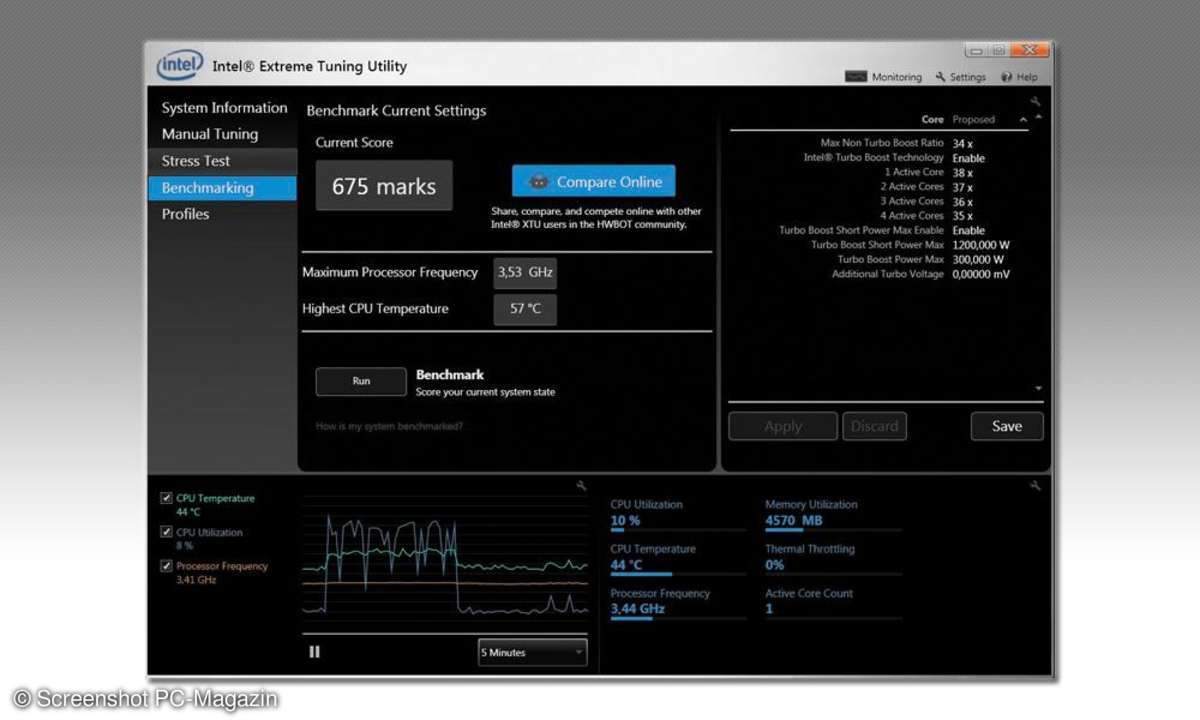Screen dimensions: 1200x720
Task: Open the Monitoring view from the top bar
Action: (883, 77)
